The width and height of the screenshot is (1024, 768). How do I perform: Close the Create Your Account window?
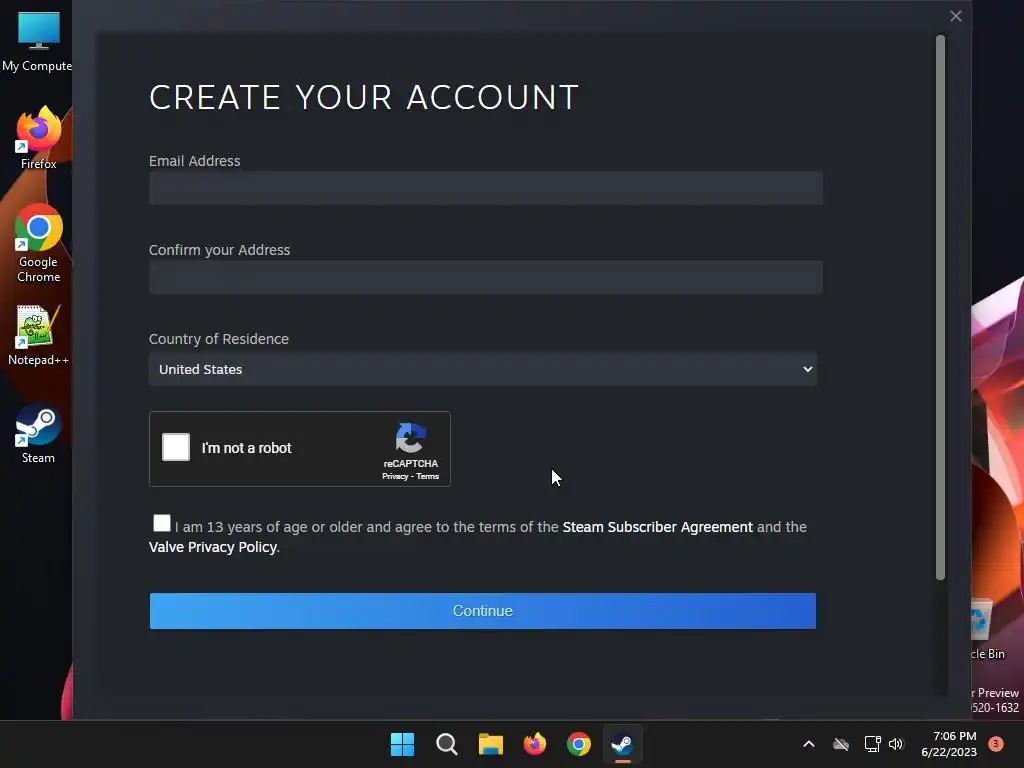[955, 16]
